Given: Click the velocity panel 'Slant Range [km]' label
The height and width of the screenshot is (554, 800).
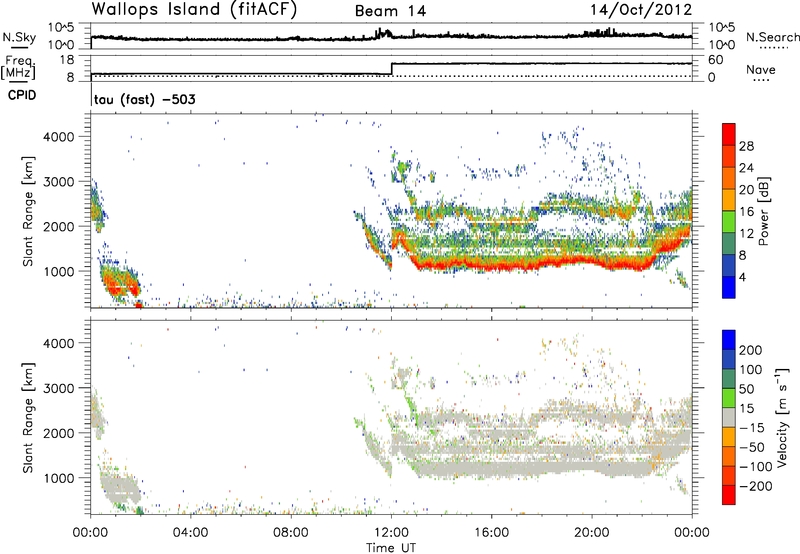Looking at the screenshot, I should (28, 418).
